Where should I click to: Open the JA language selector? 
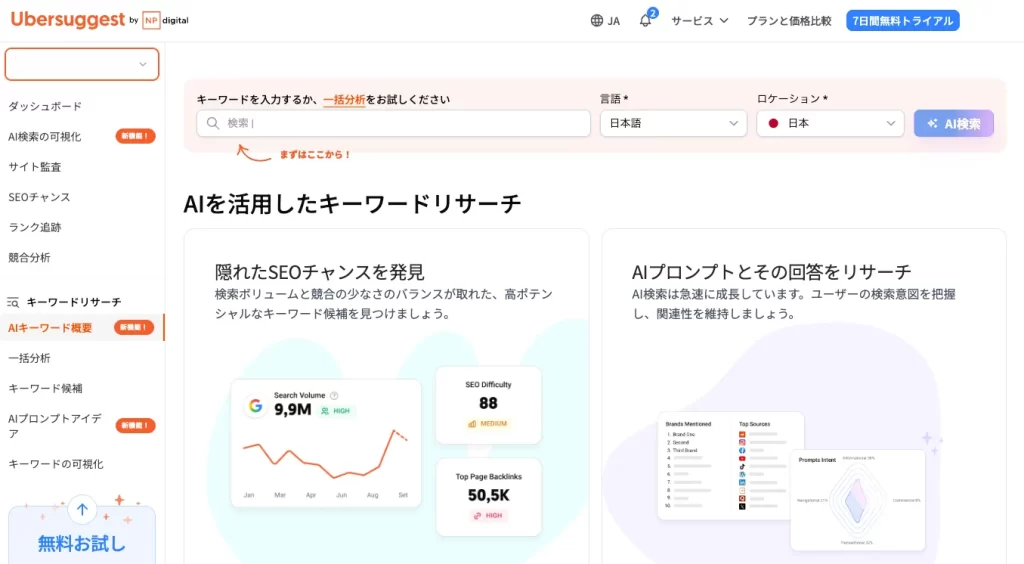605,20
